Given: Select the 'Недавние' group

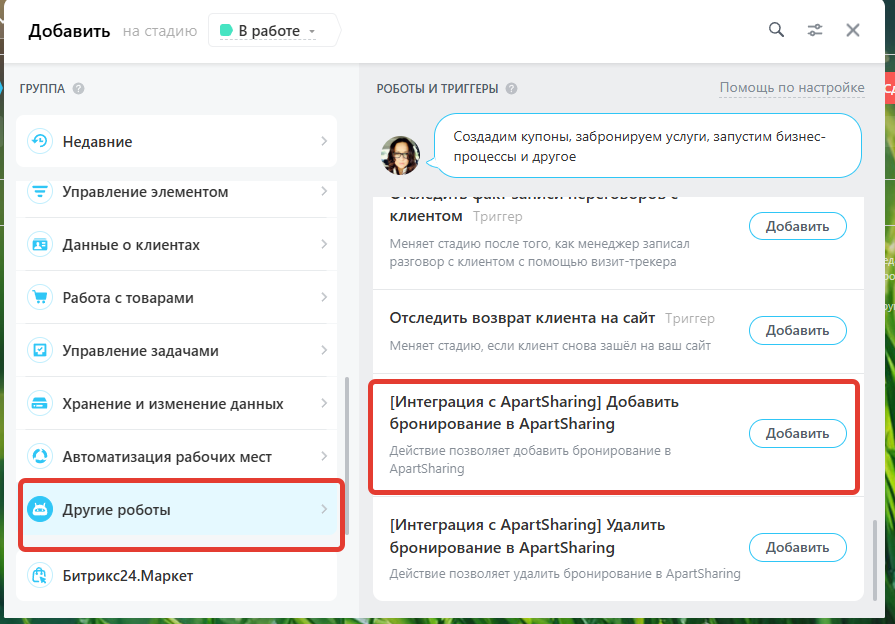Looking at the screenshot, I should (176, 142).
